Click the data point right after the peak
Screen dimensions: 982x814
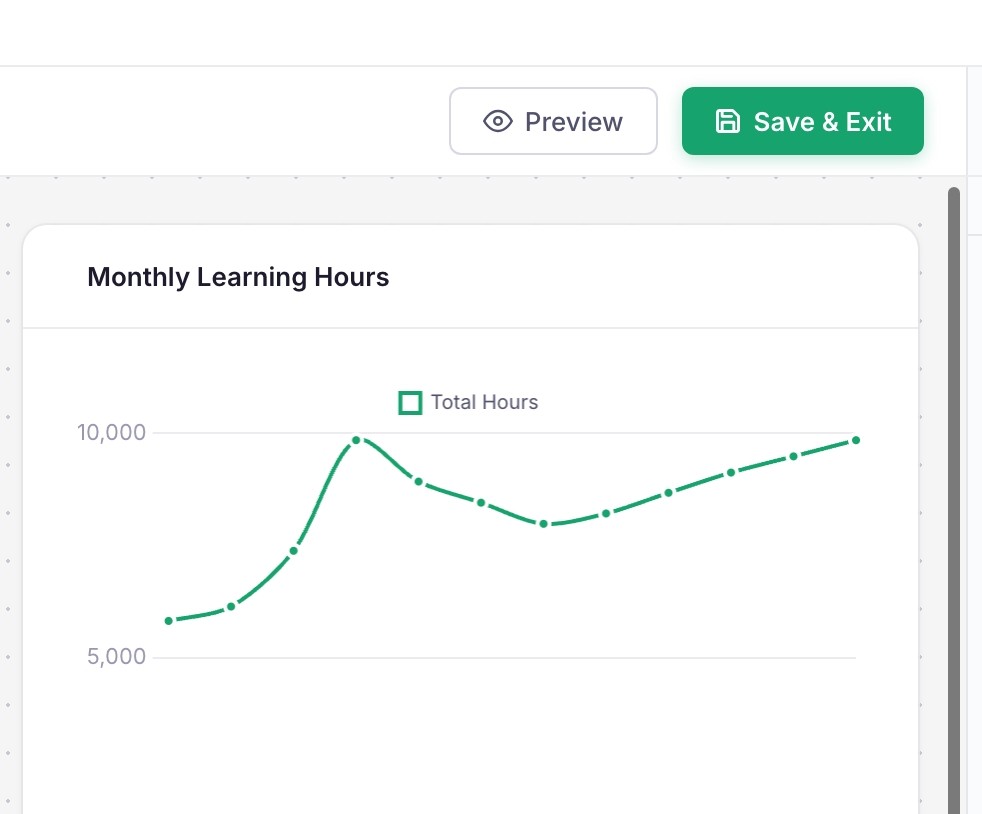tap(418, 482)
